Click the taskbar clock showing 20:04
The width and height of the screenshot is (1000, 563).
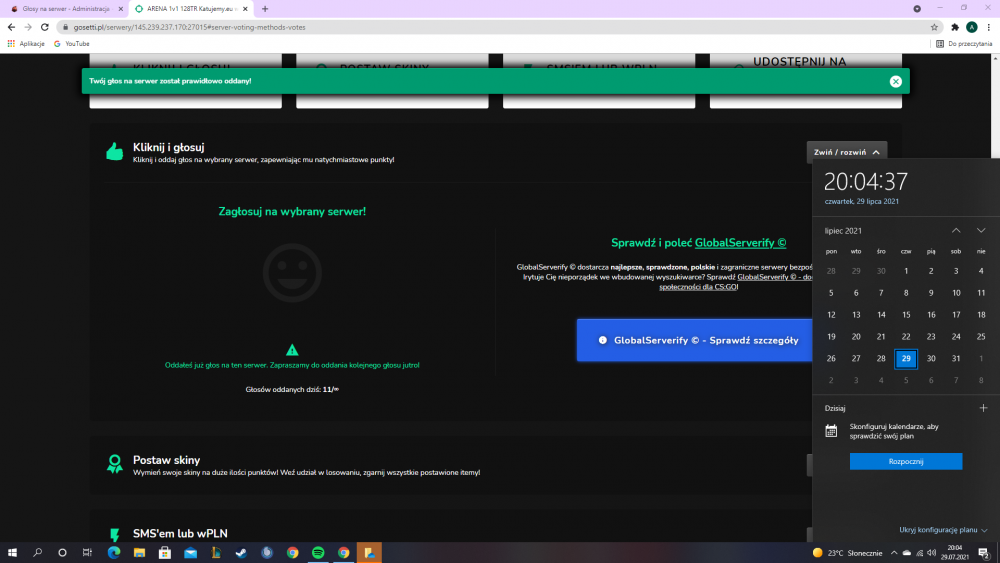coord(955,552)
